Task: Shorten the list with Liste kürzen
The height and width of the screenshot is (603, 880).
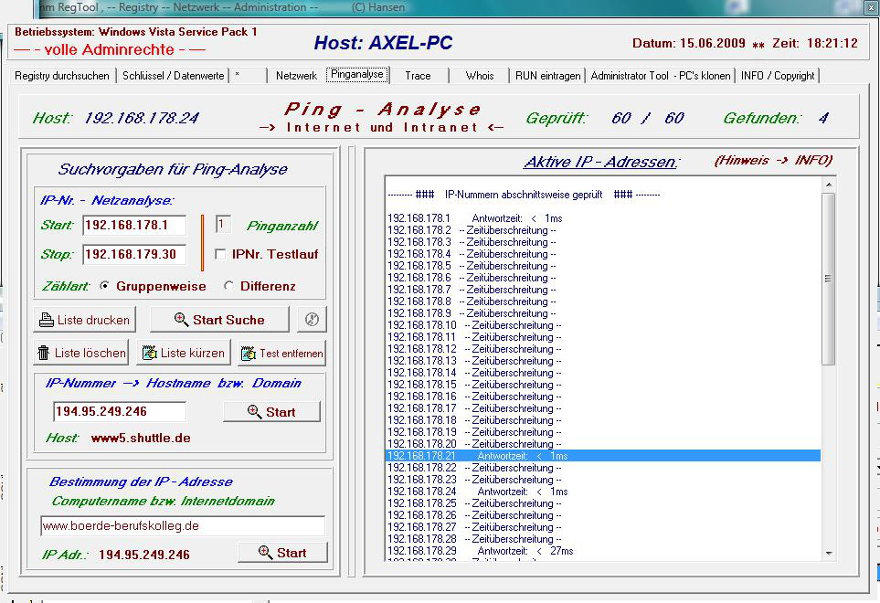Action: [x=182, y=353]
